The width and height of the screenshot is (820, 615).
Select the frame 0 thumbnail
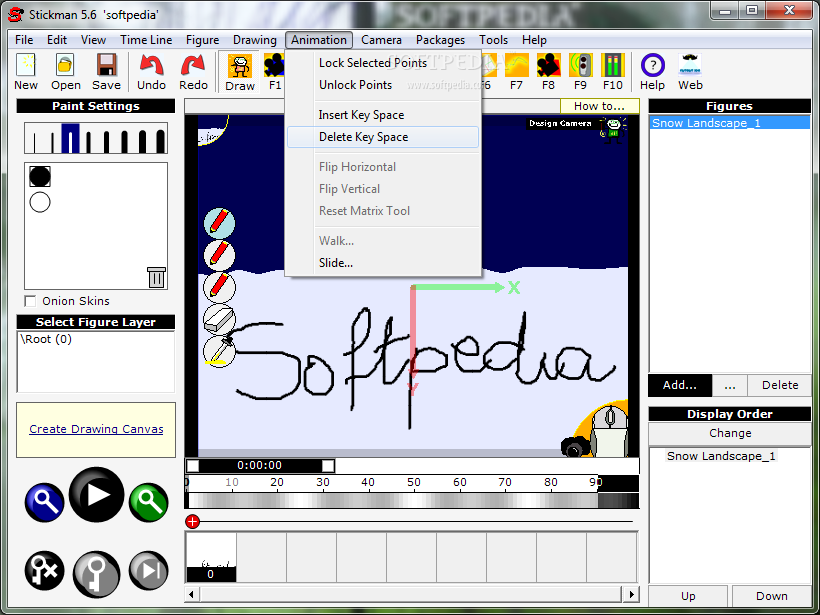click(211, 557)
